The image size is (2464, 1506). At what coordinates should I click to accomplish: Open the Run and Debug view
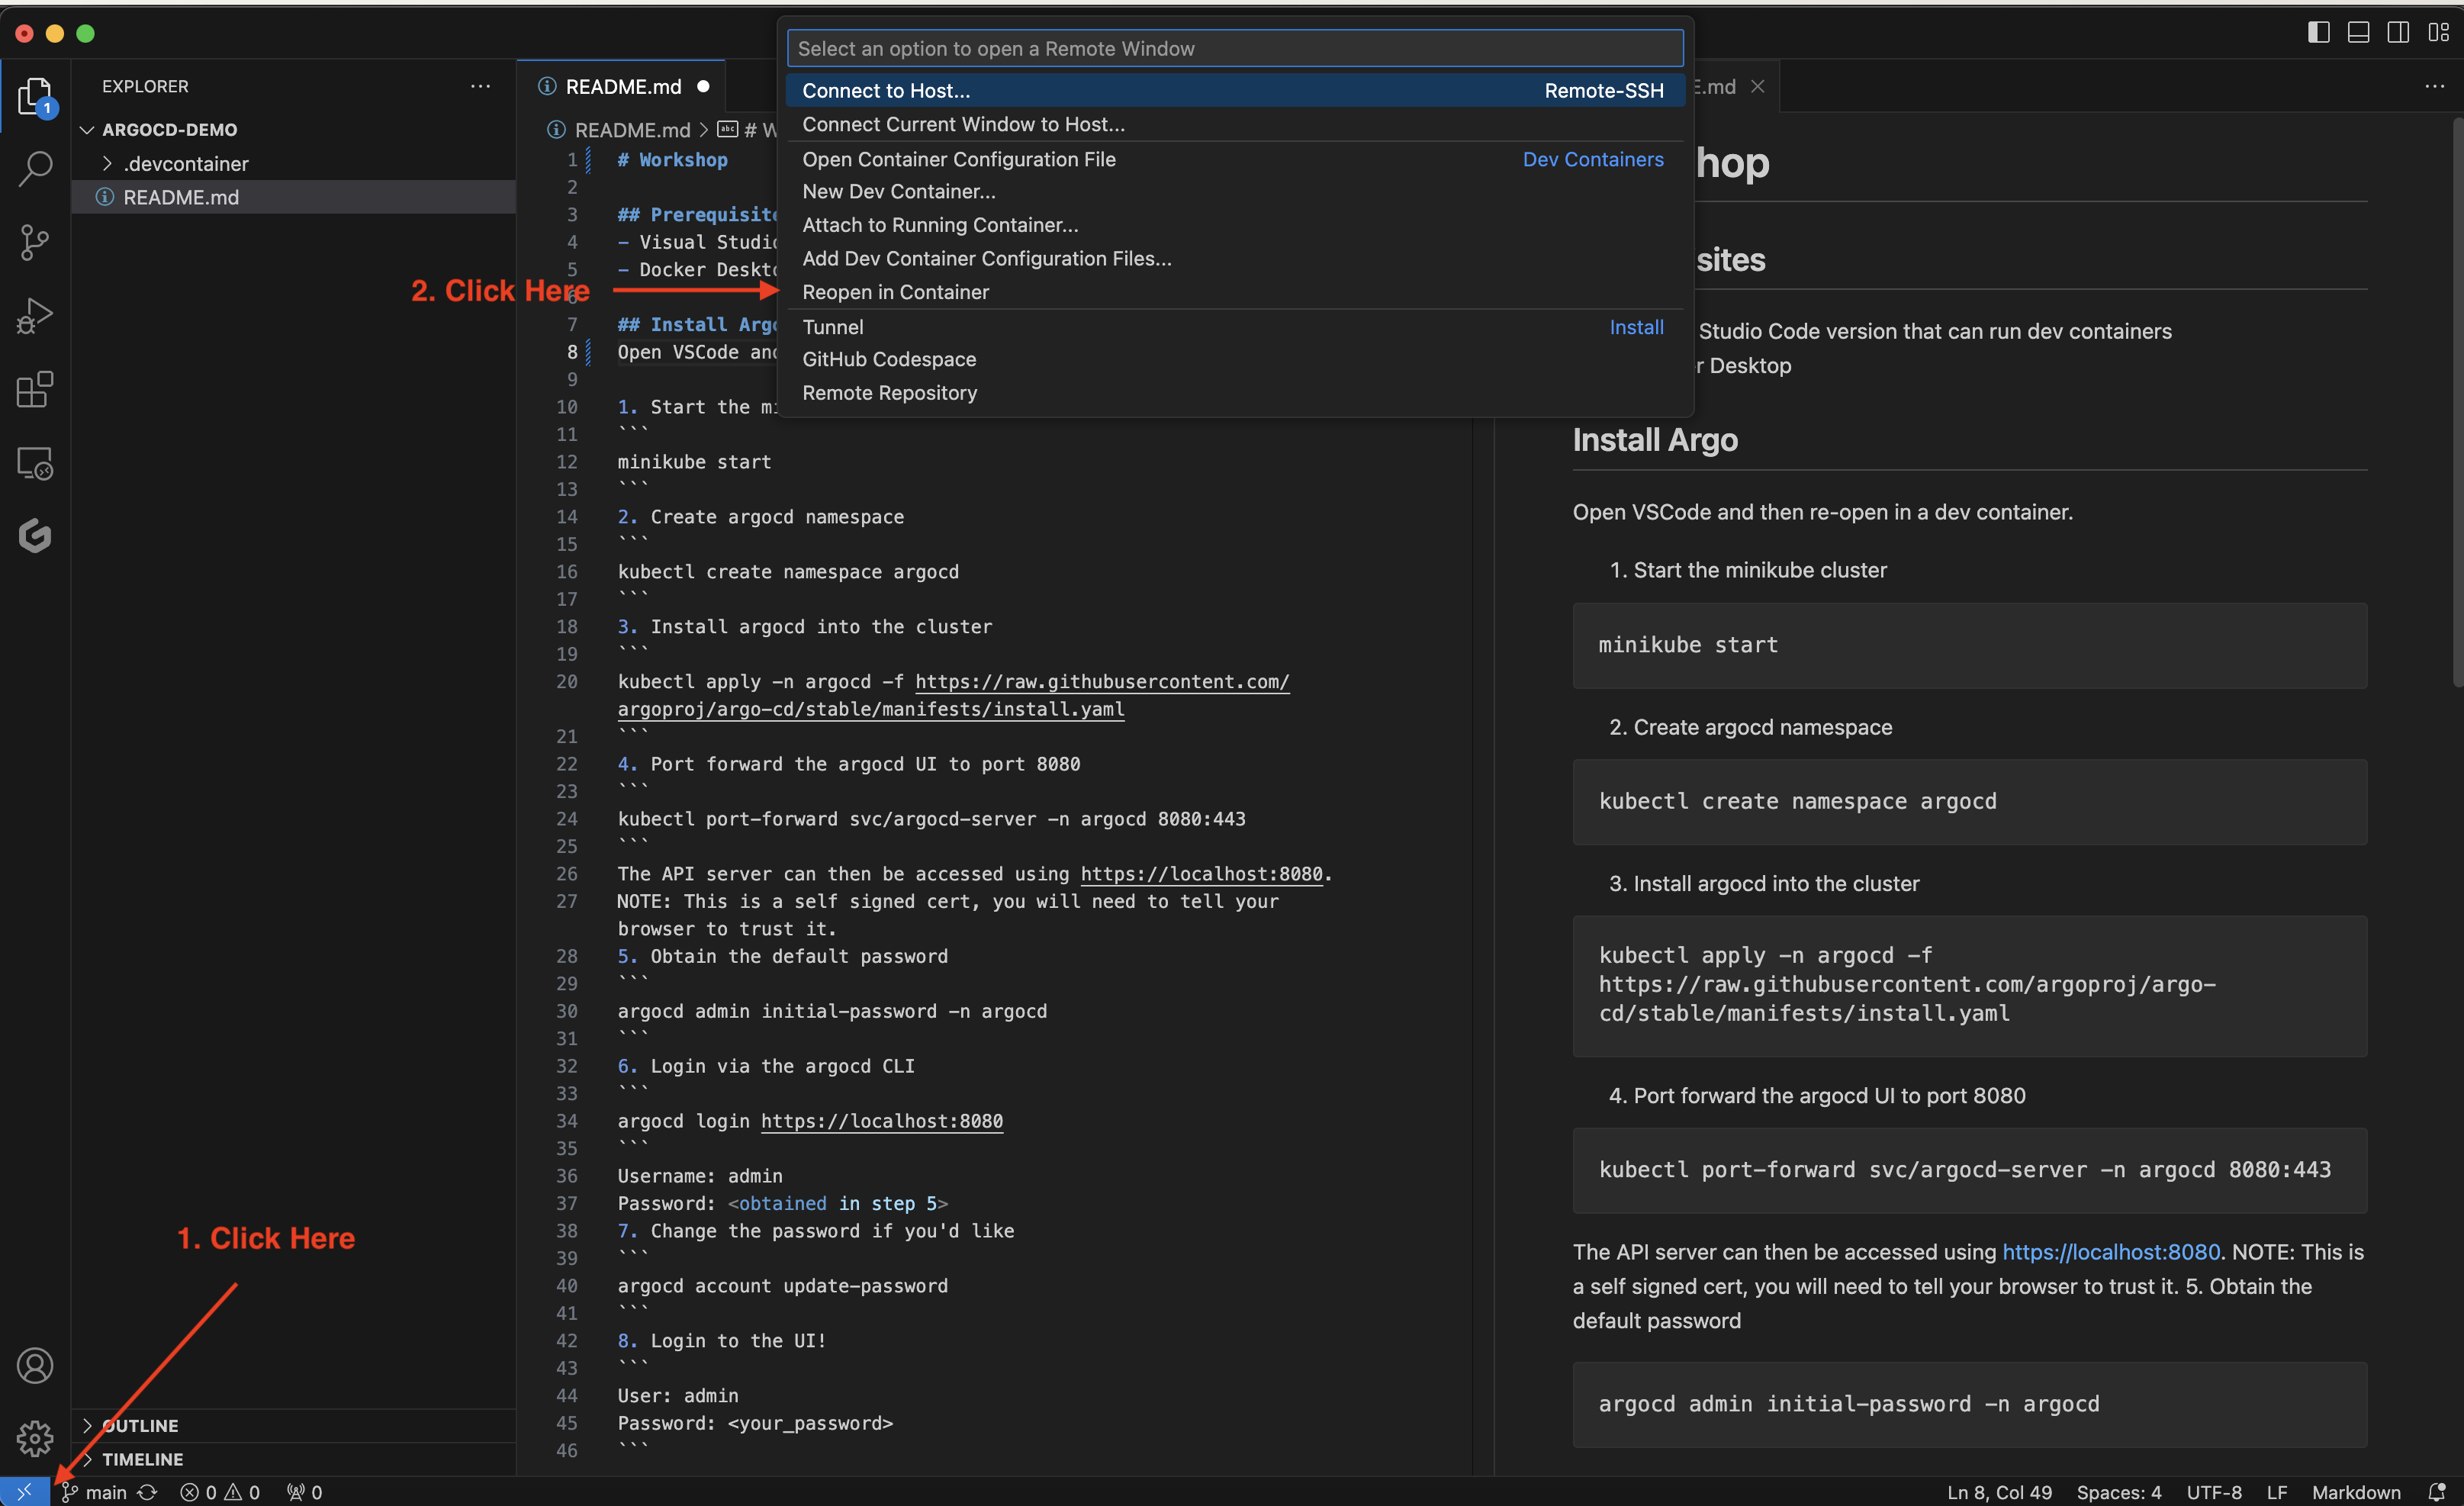coord(35,316)
